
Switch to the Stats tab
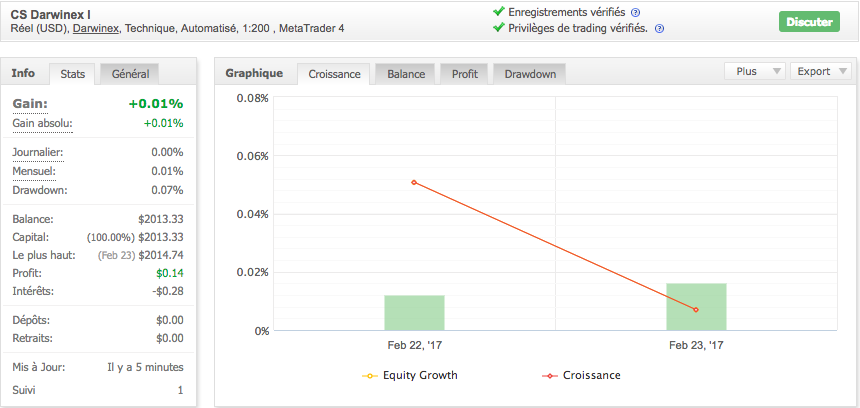point(72,74)
